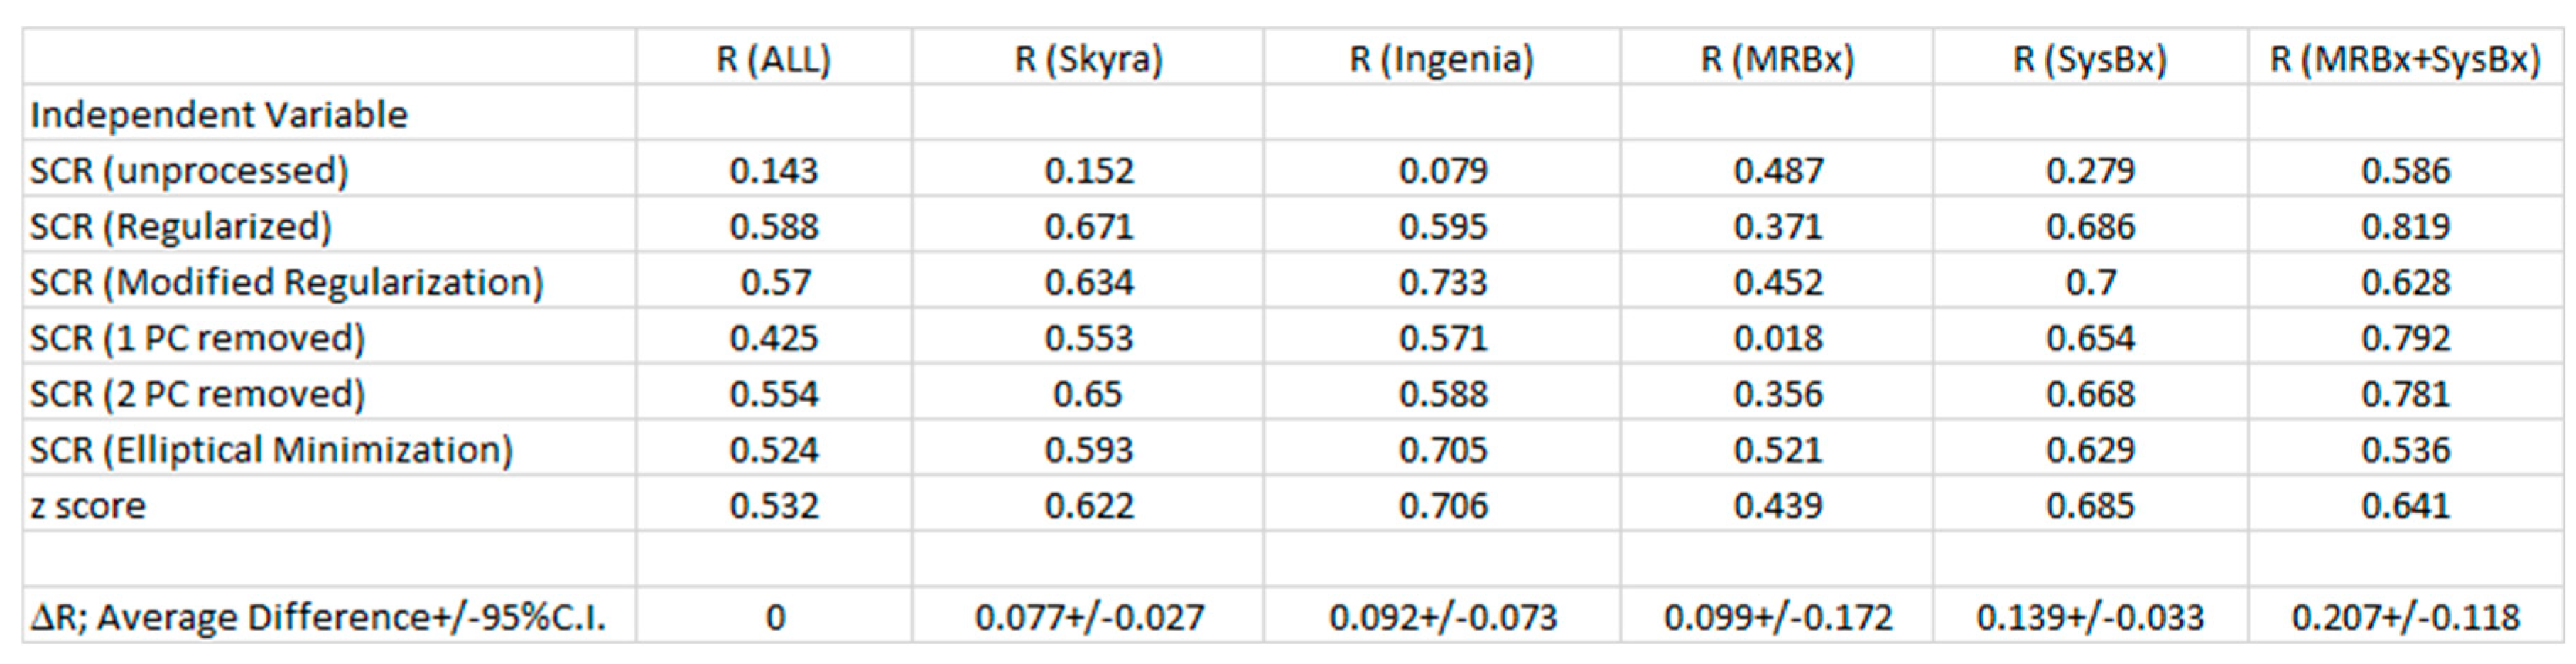Select the 0.099+/-0.172 cell
Screen dimensions: 2576x664
[1777, 618]
